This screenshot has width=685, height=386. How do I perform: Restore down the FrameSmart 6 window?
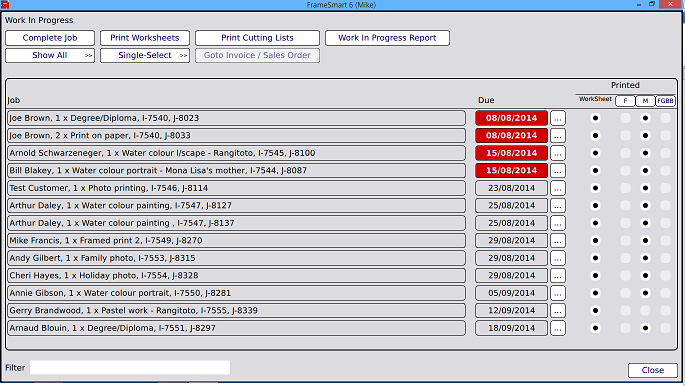click(652, 4)
